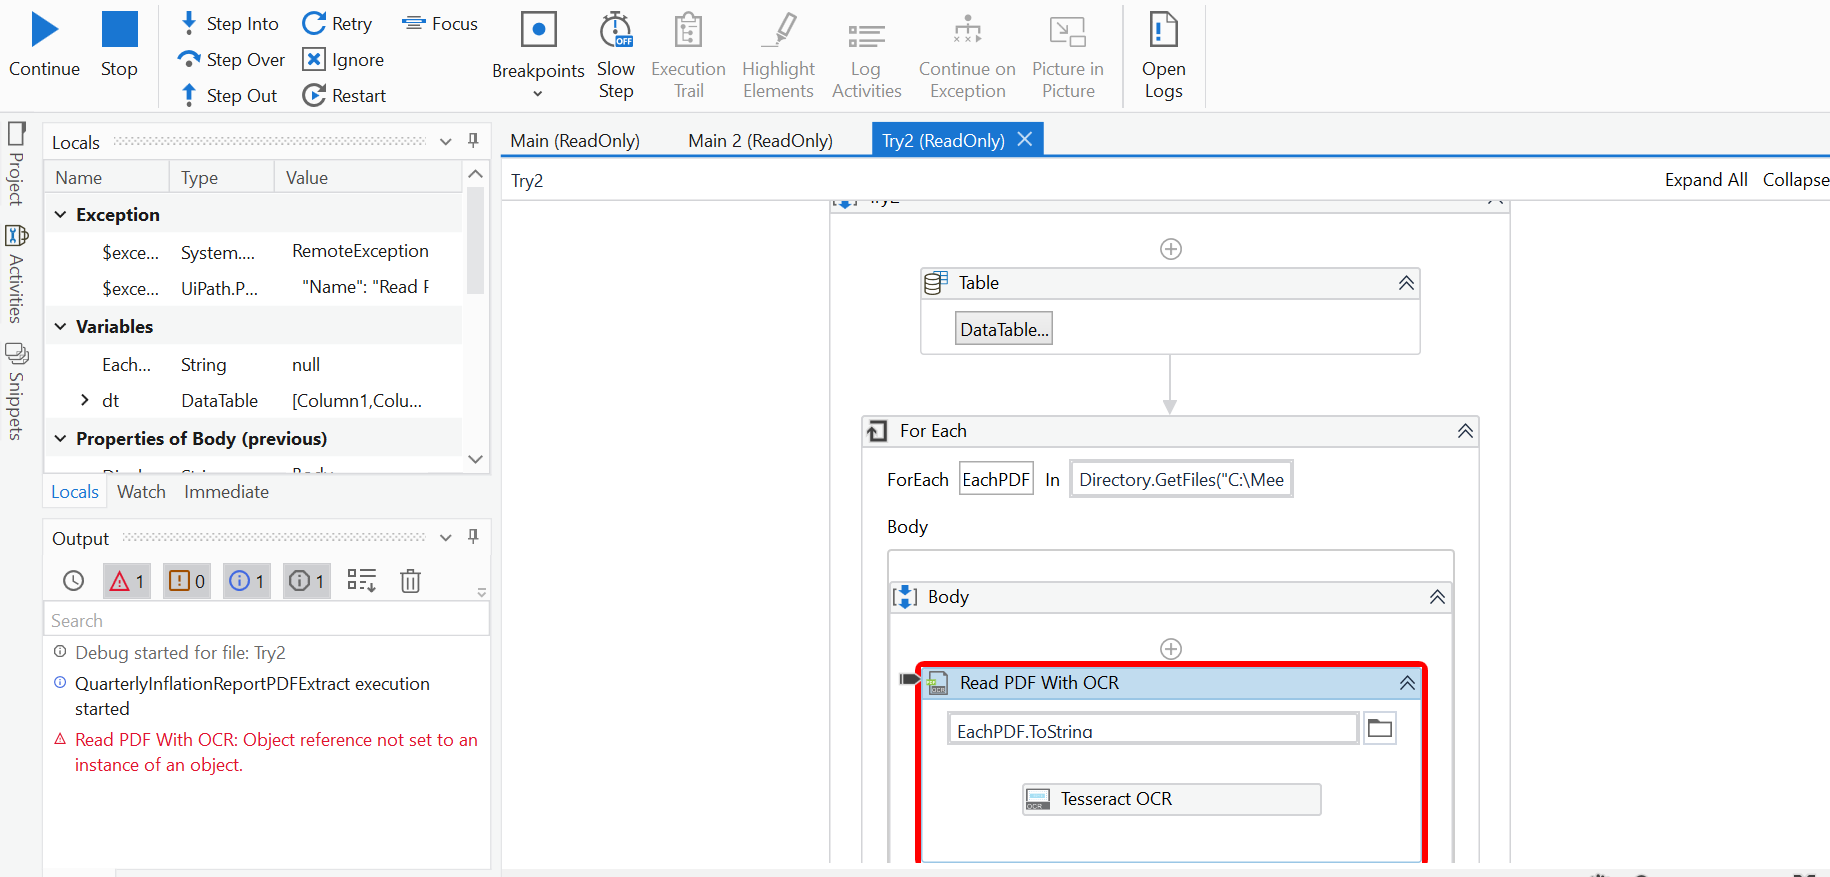
Task: Collapse the Read PDF With OCR activity
Action: pyautogui.click(x=1407, y=683)
